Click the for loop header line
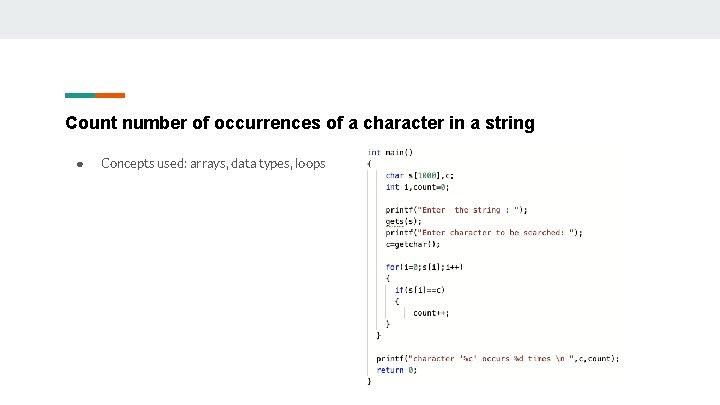720x405 pixels. pos(424,267)
